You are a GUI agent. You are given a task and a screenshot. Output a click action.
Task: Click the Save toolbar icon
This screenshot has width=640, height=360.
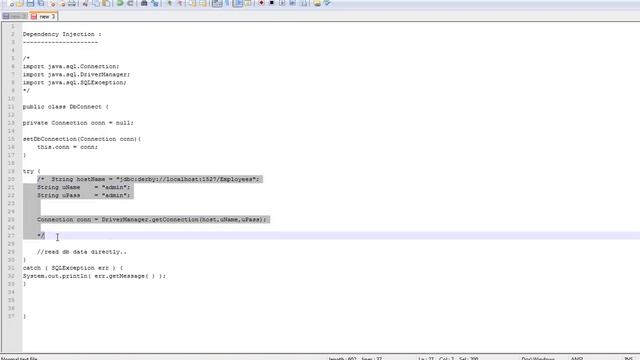(x=30, y=3)
